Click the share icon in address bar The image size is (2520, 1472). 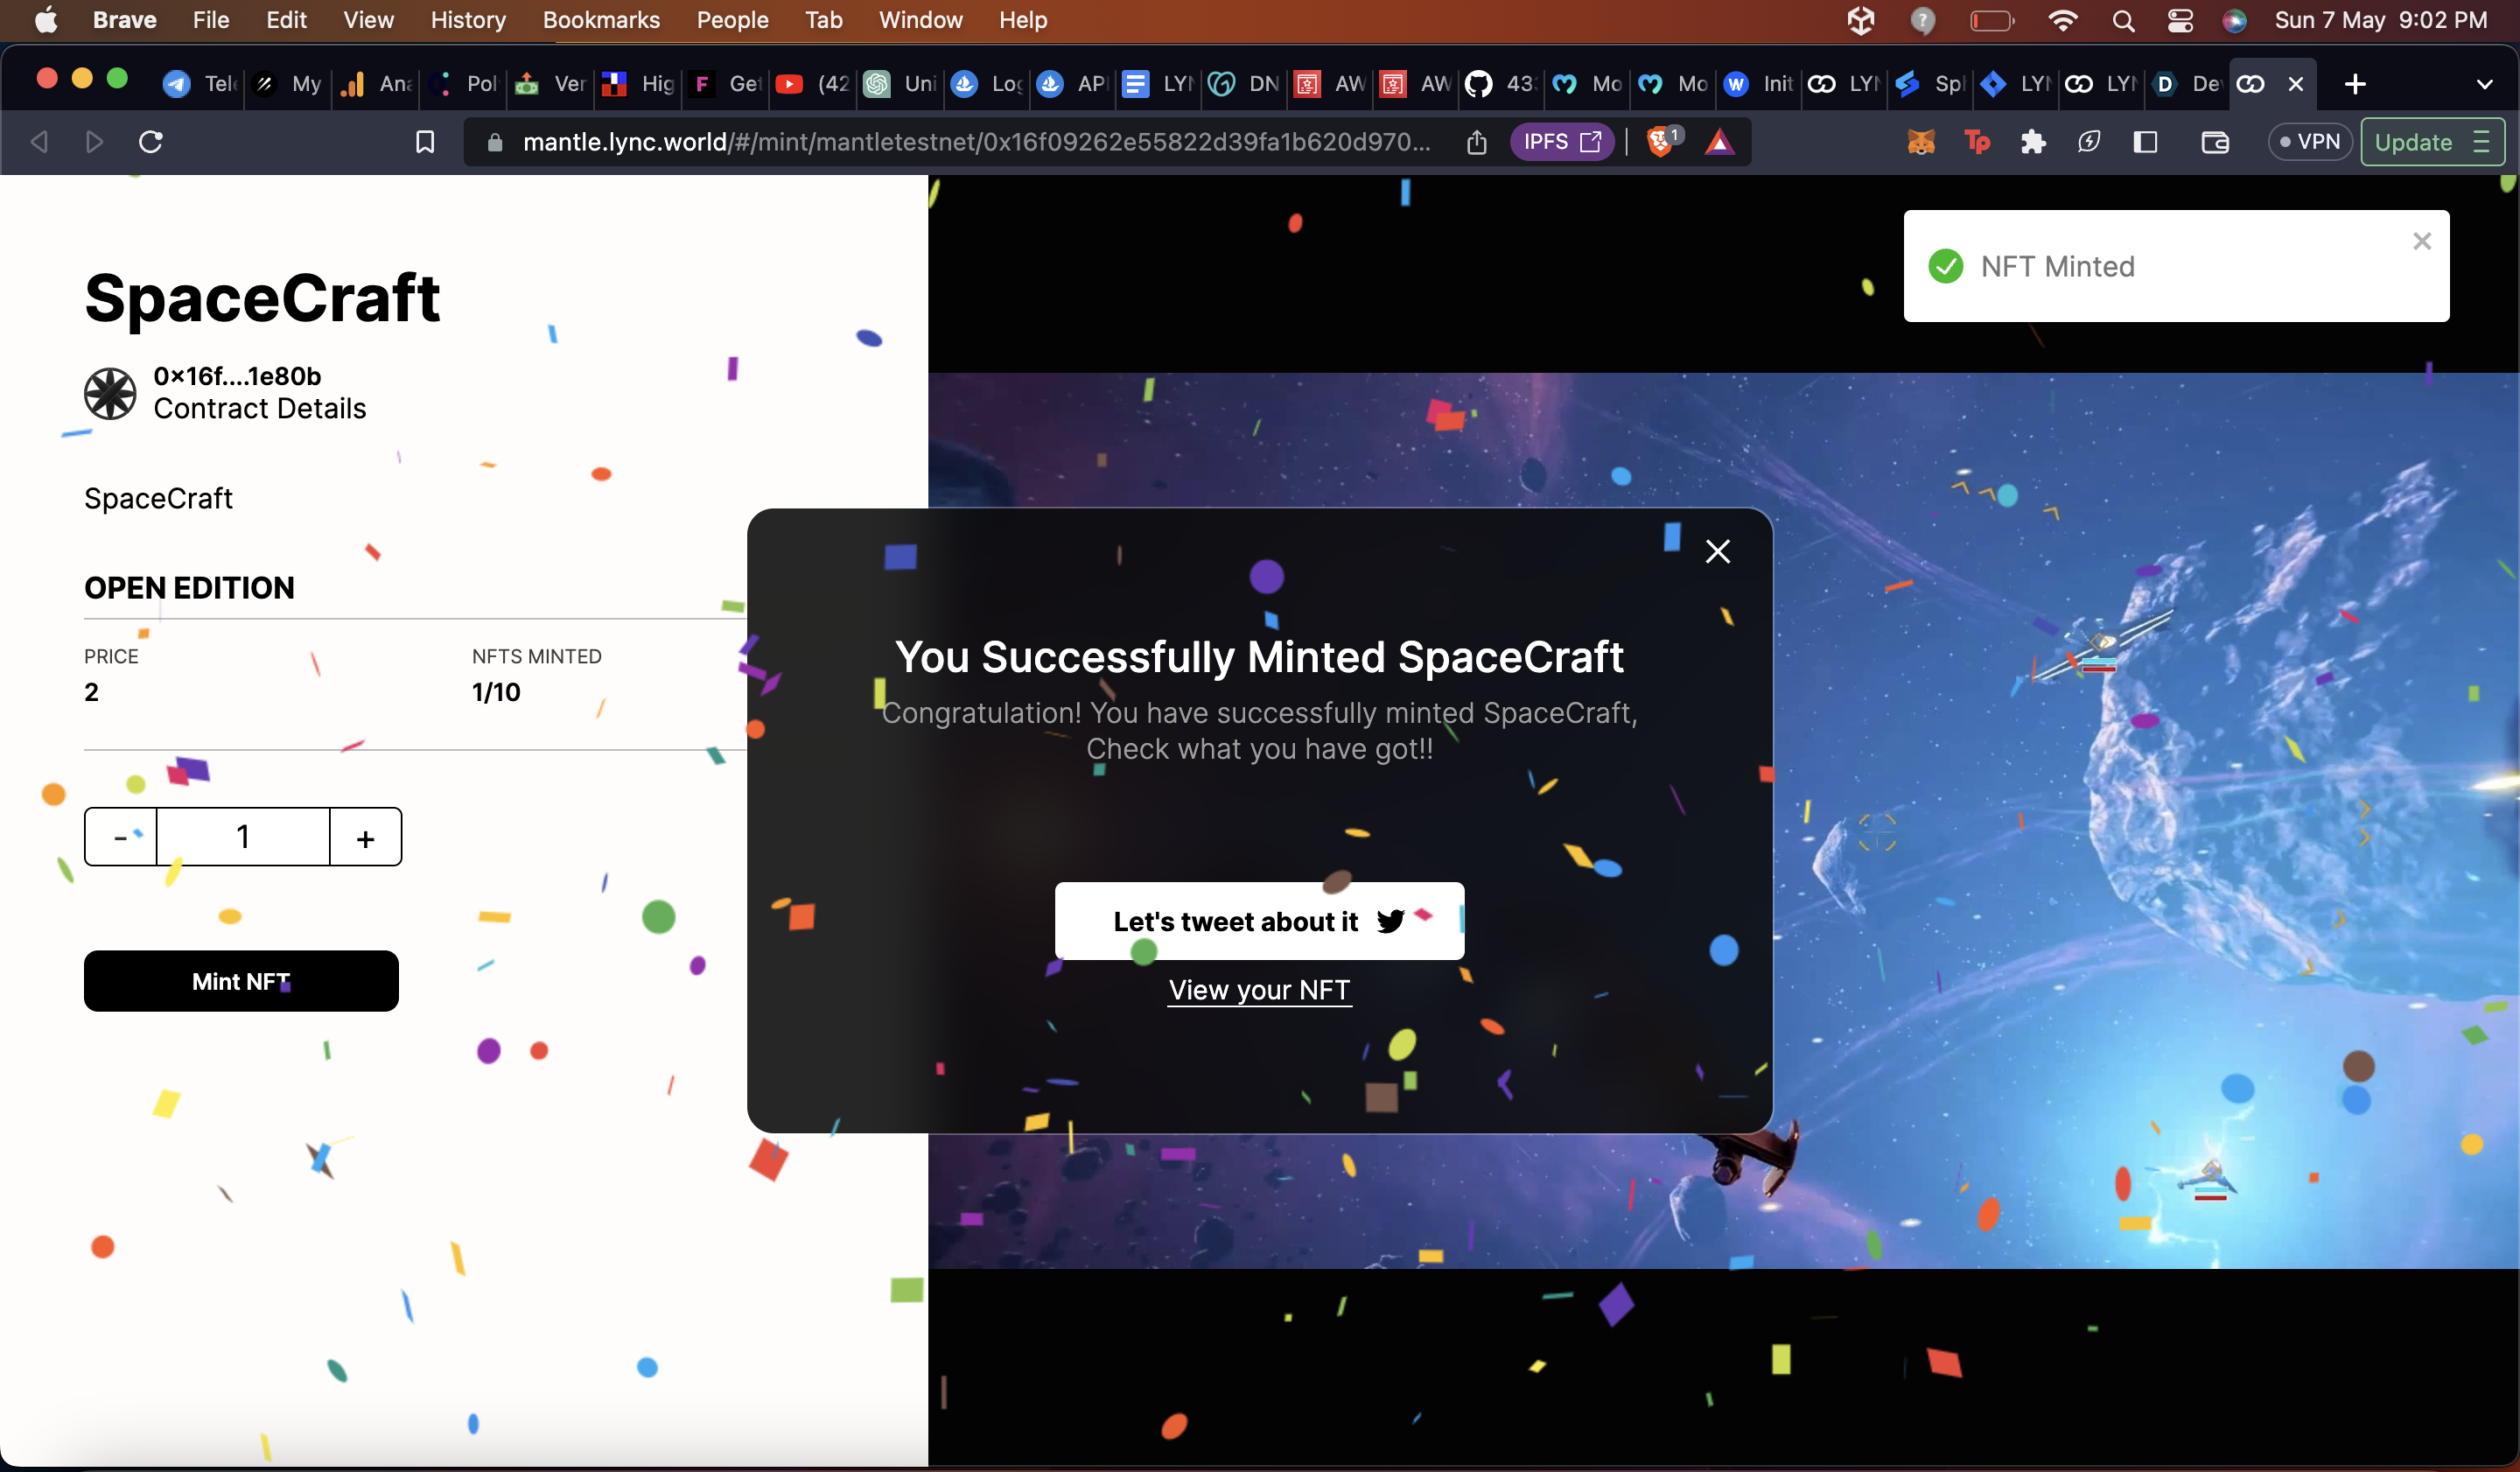click(x=1476, y=142)
